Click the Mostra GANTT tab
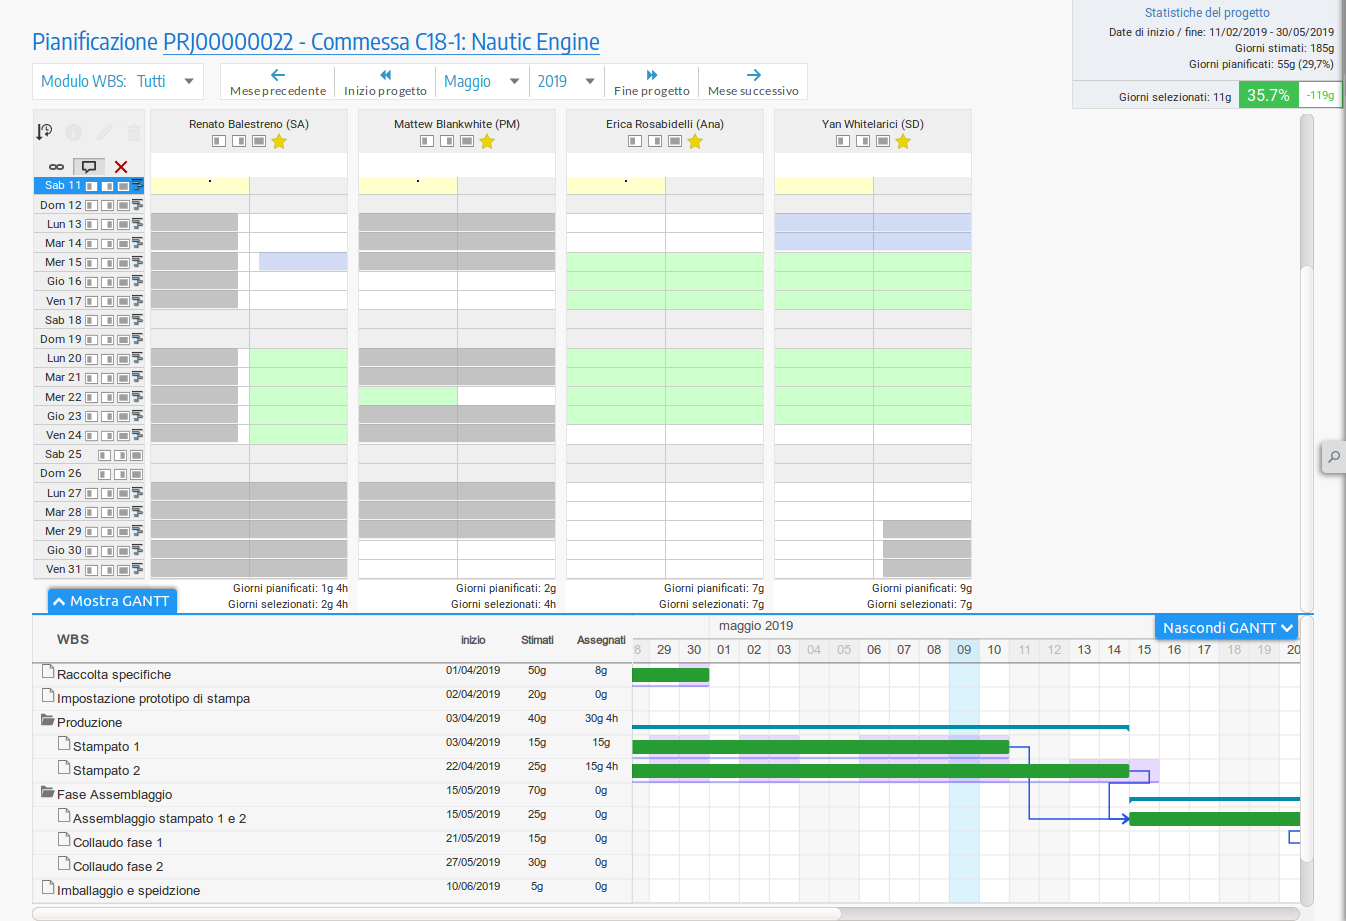The image size is (1346, 921). (111, 601)
